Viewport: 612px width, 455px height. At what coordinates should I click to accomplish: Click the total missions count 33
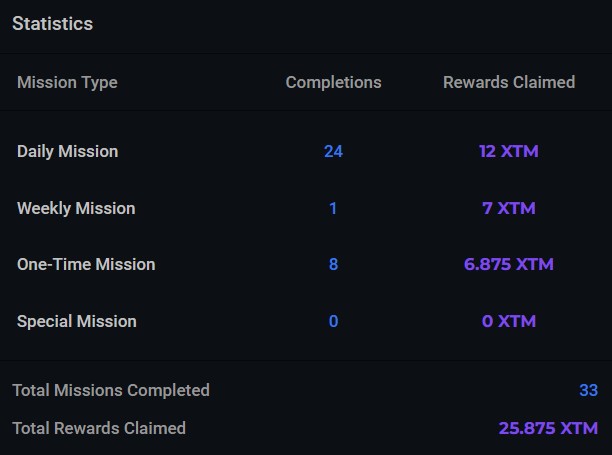click(x=589, y=390)
